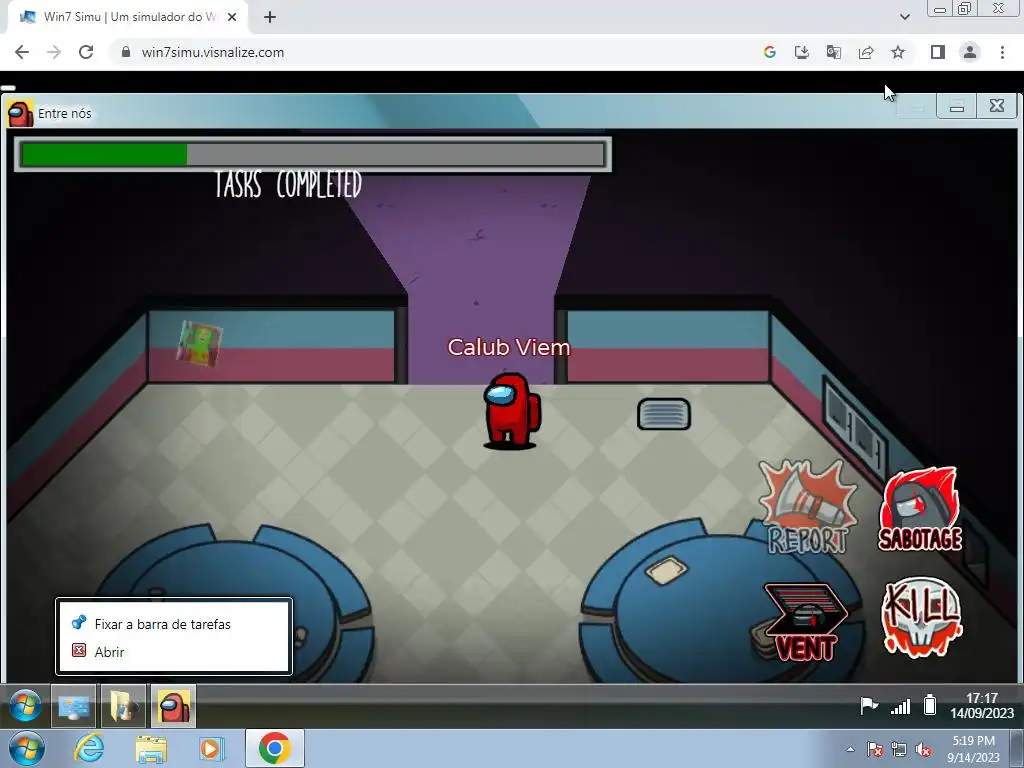Click the install app icon in address bar
This screenshot has width=1024, height=768.
tap(802, 52)
